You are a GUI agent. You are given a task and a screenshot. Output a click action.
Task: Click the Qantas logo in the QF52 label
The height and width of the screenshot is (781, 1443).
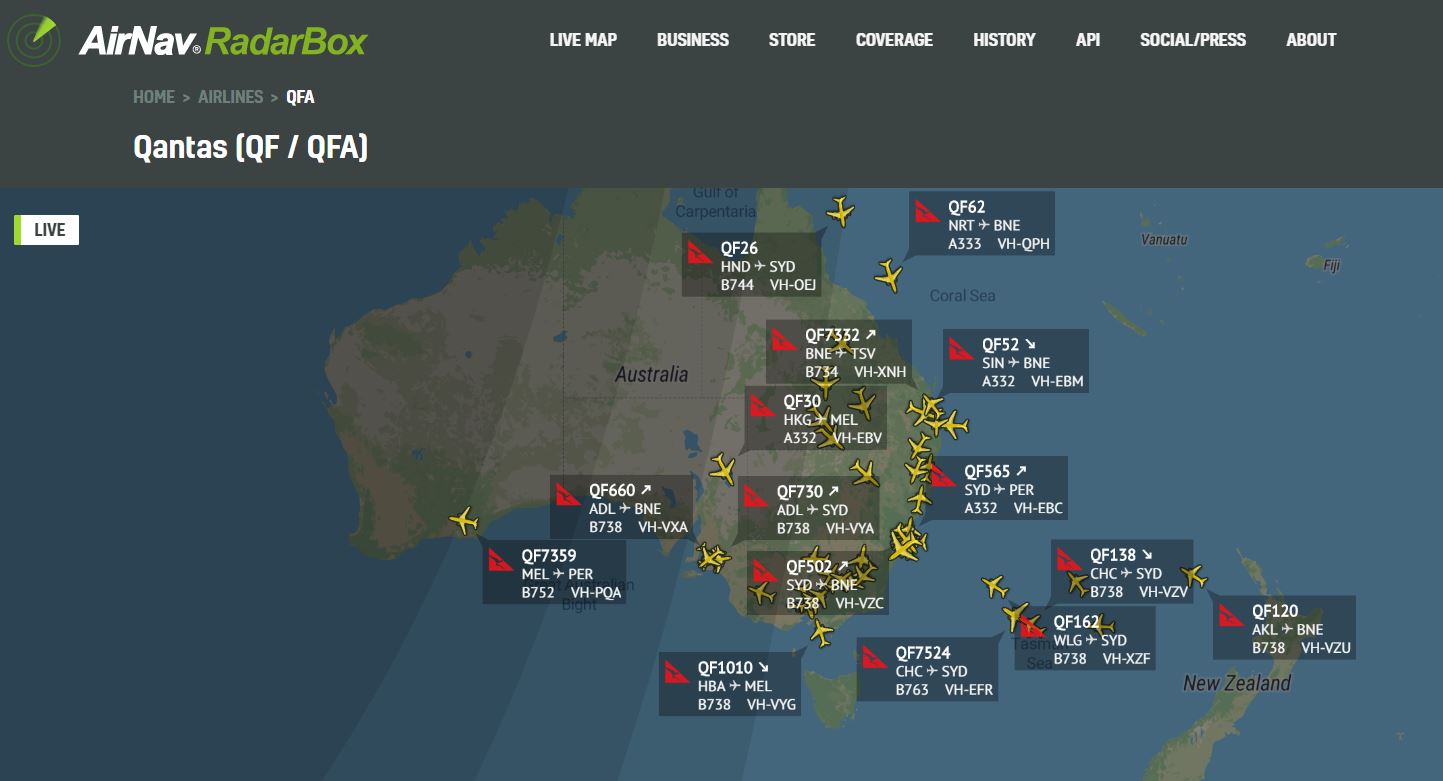tap(961, 348)
